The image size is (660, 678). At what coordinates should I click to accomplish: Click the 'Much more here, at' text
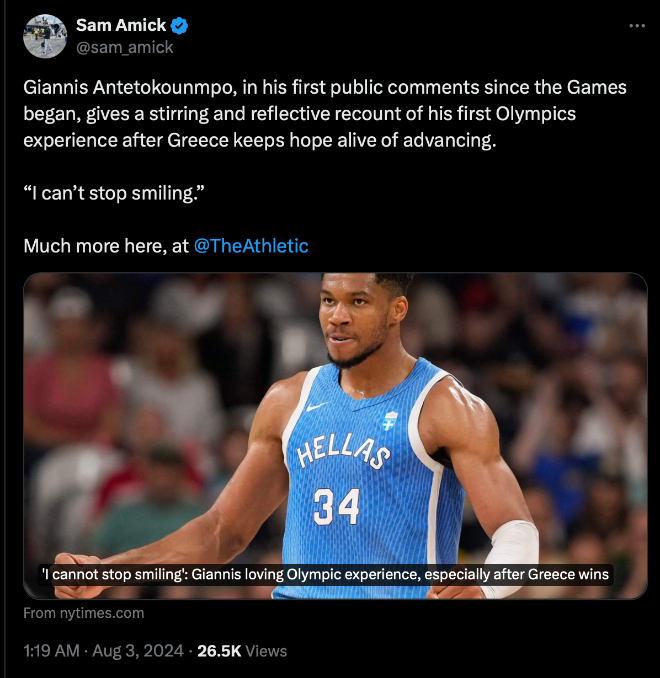106,246
